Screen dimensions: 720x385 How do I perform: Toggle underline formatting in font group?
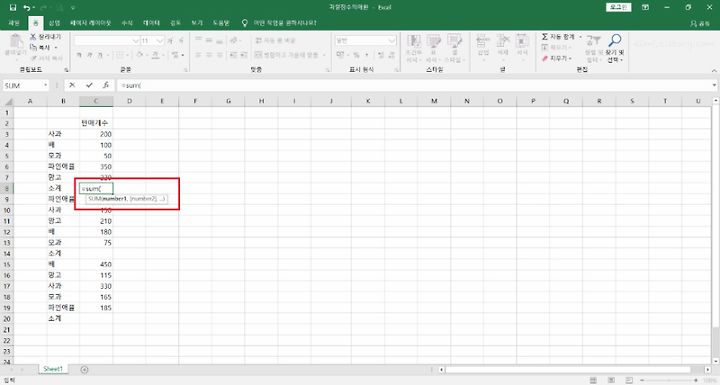pyautogui.click(x=101, y=55)
